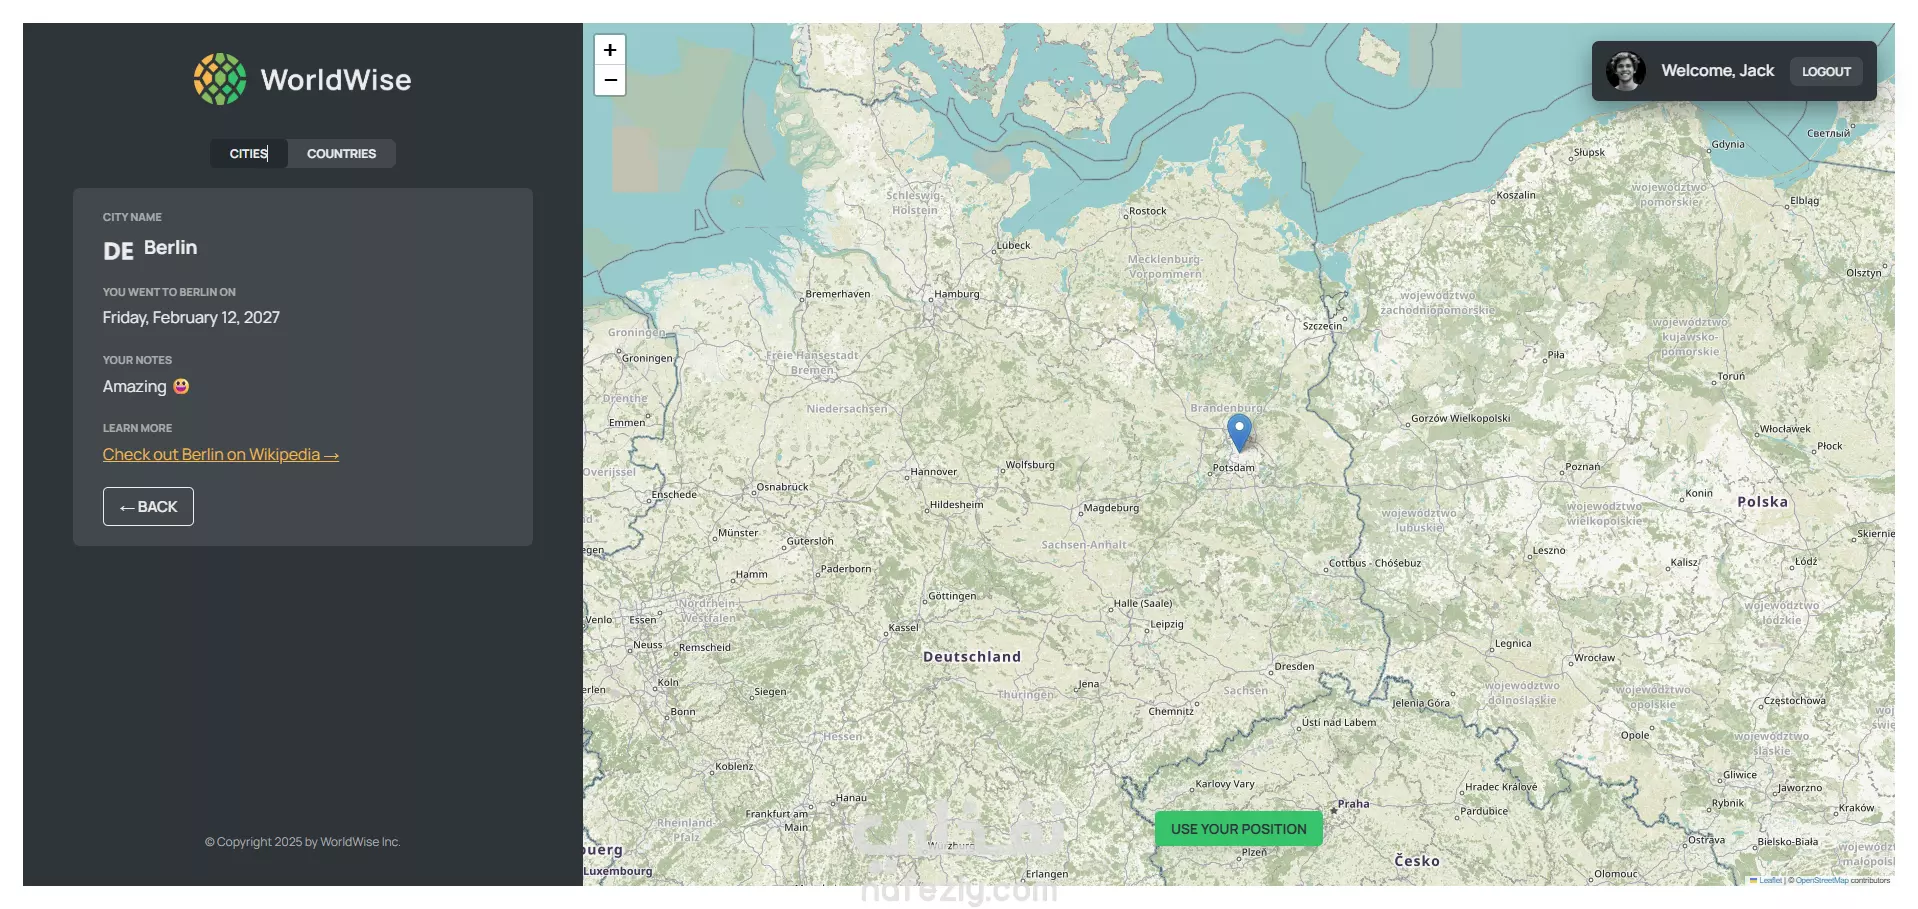
Task: Click the WorldWise title text
Action: click(x=336, y=80)
